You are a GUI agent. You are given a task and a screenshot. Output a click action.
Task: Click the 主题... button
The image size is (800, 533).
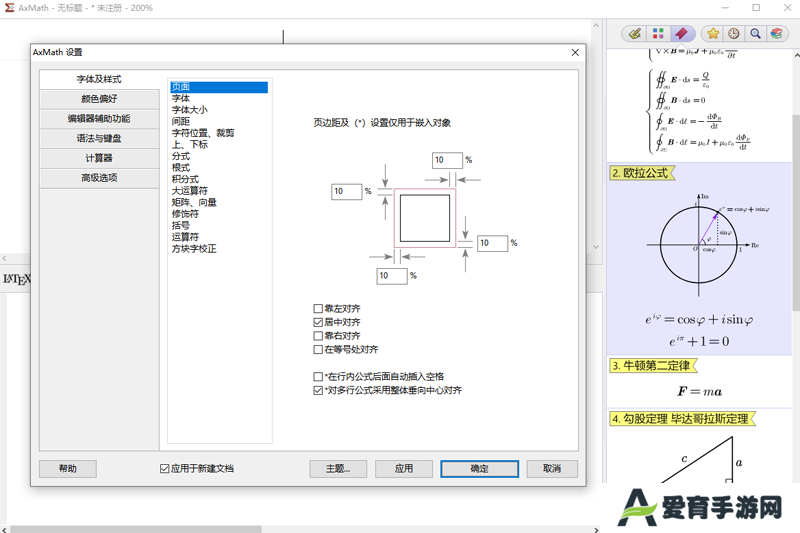[338, 469]
